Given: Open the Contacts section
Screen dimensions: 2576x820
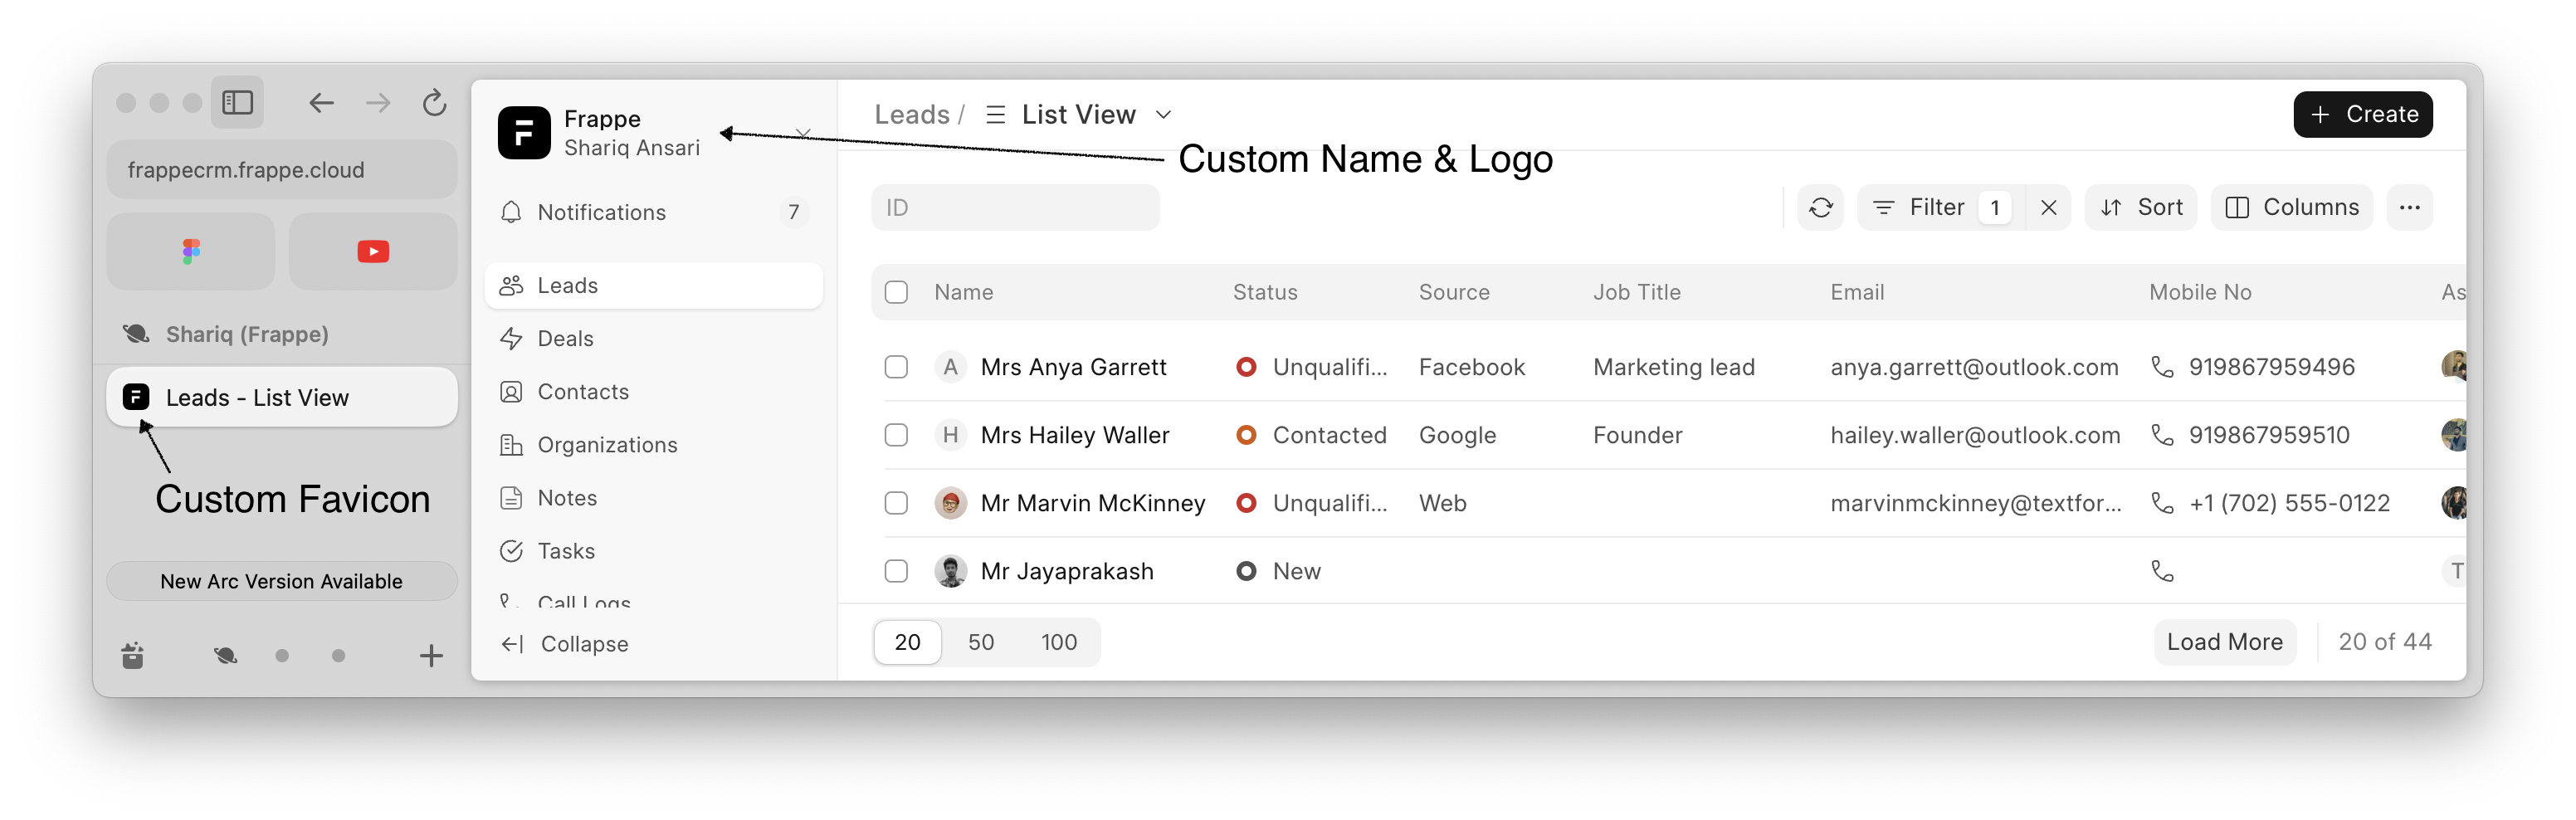Looking at the screenshot, I should 583,391.
